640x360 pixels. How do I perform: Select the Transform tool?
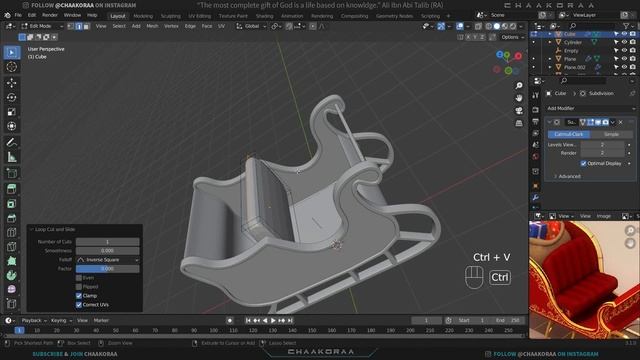pyautogui.click(x=11, y=126)
